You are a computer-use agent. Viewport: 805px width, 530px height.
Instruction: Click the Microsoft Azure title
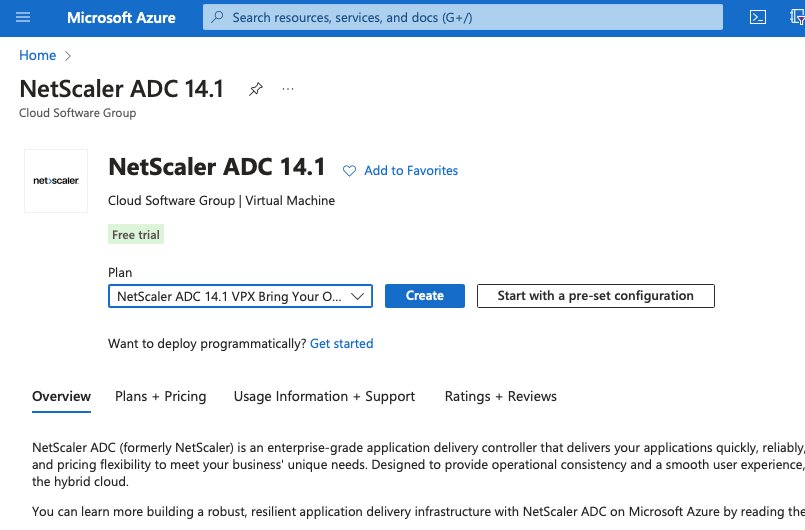121,18
